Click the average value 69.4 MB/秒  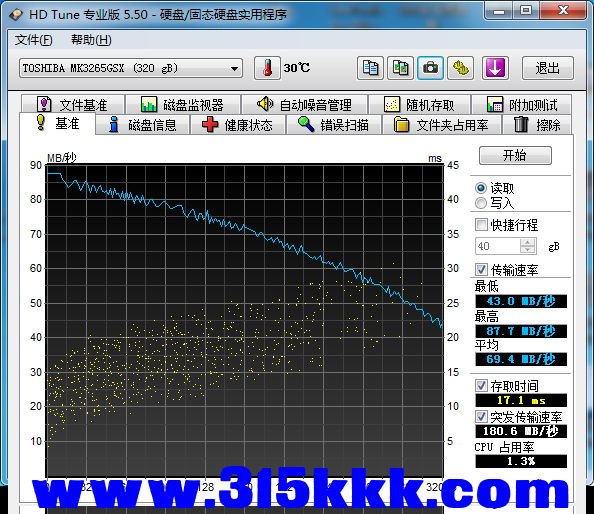521,359
